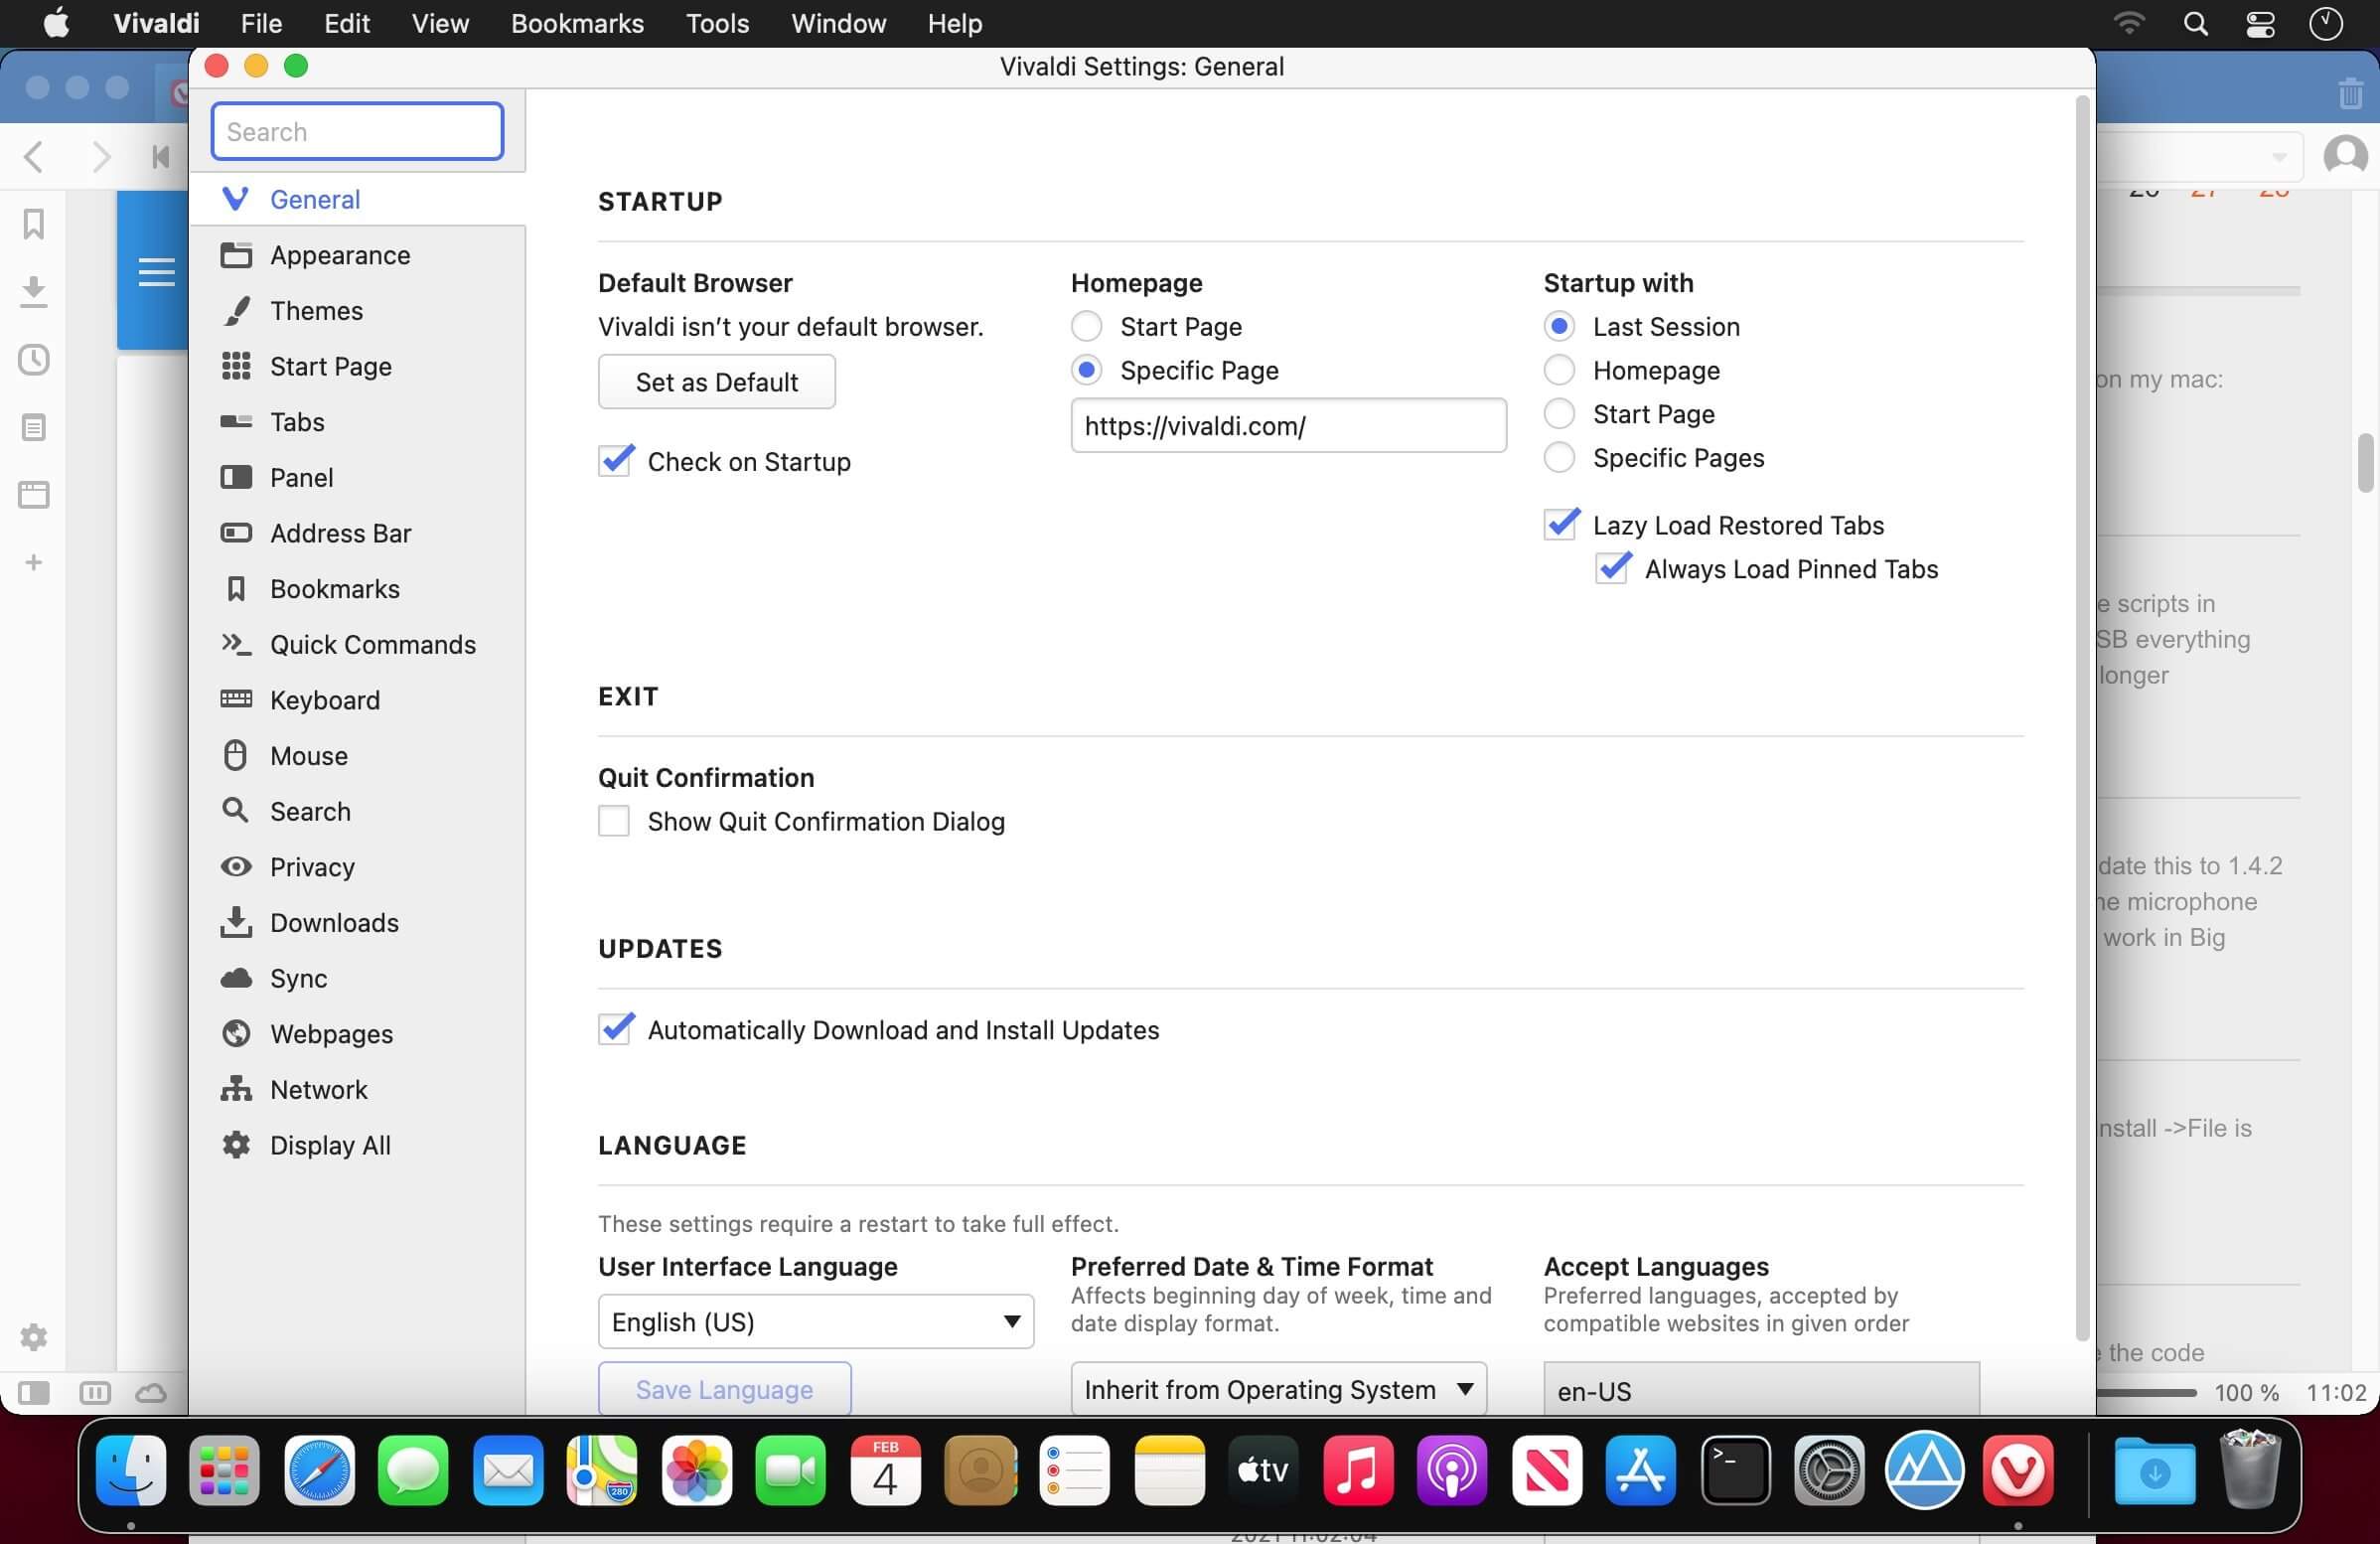Open Webpages settings category

click(357, 1034)
